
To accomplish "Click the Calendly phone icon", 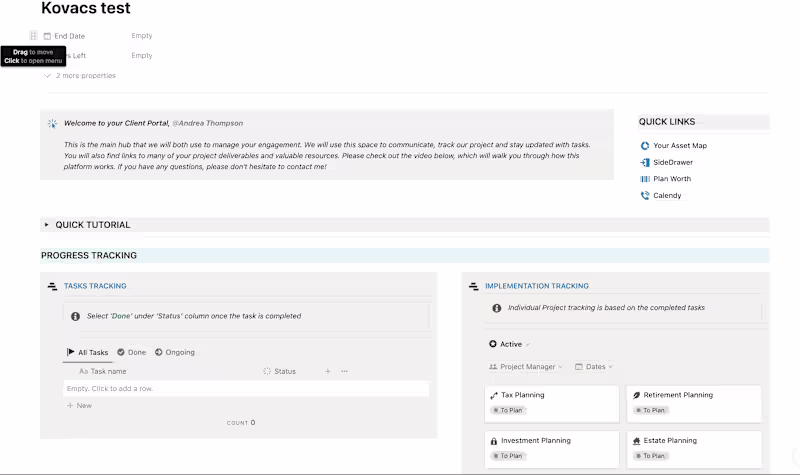I will click(x=645, y=196).
